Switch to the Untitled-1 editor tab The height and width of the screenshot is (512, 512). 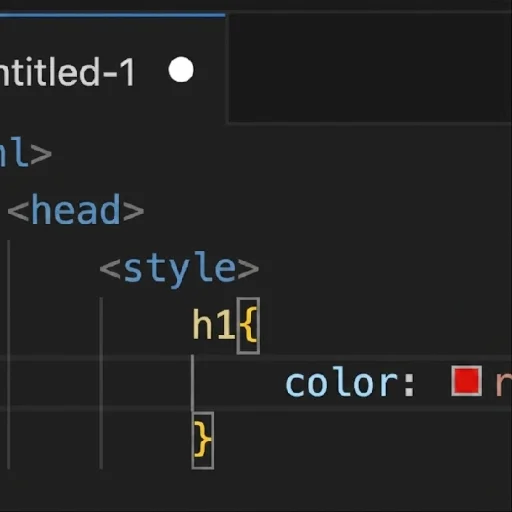point(67,72)
